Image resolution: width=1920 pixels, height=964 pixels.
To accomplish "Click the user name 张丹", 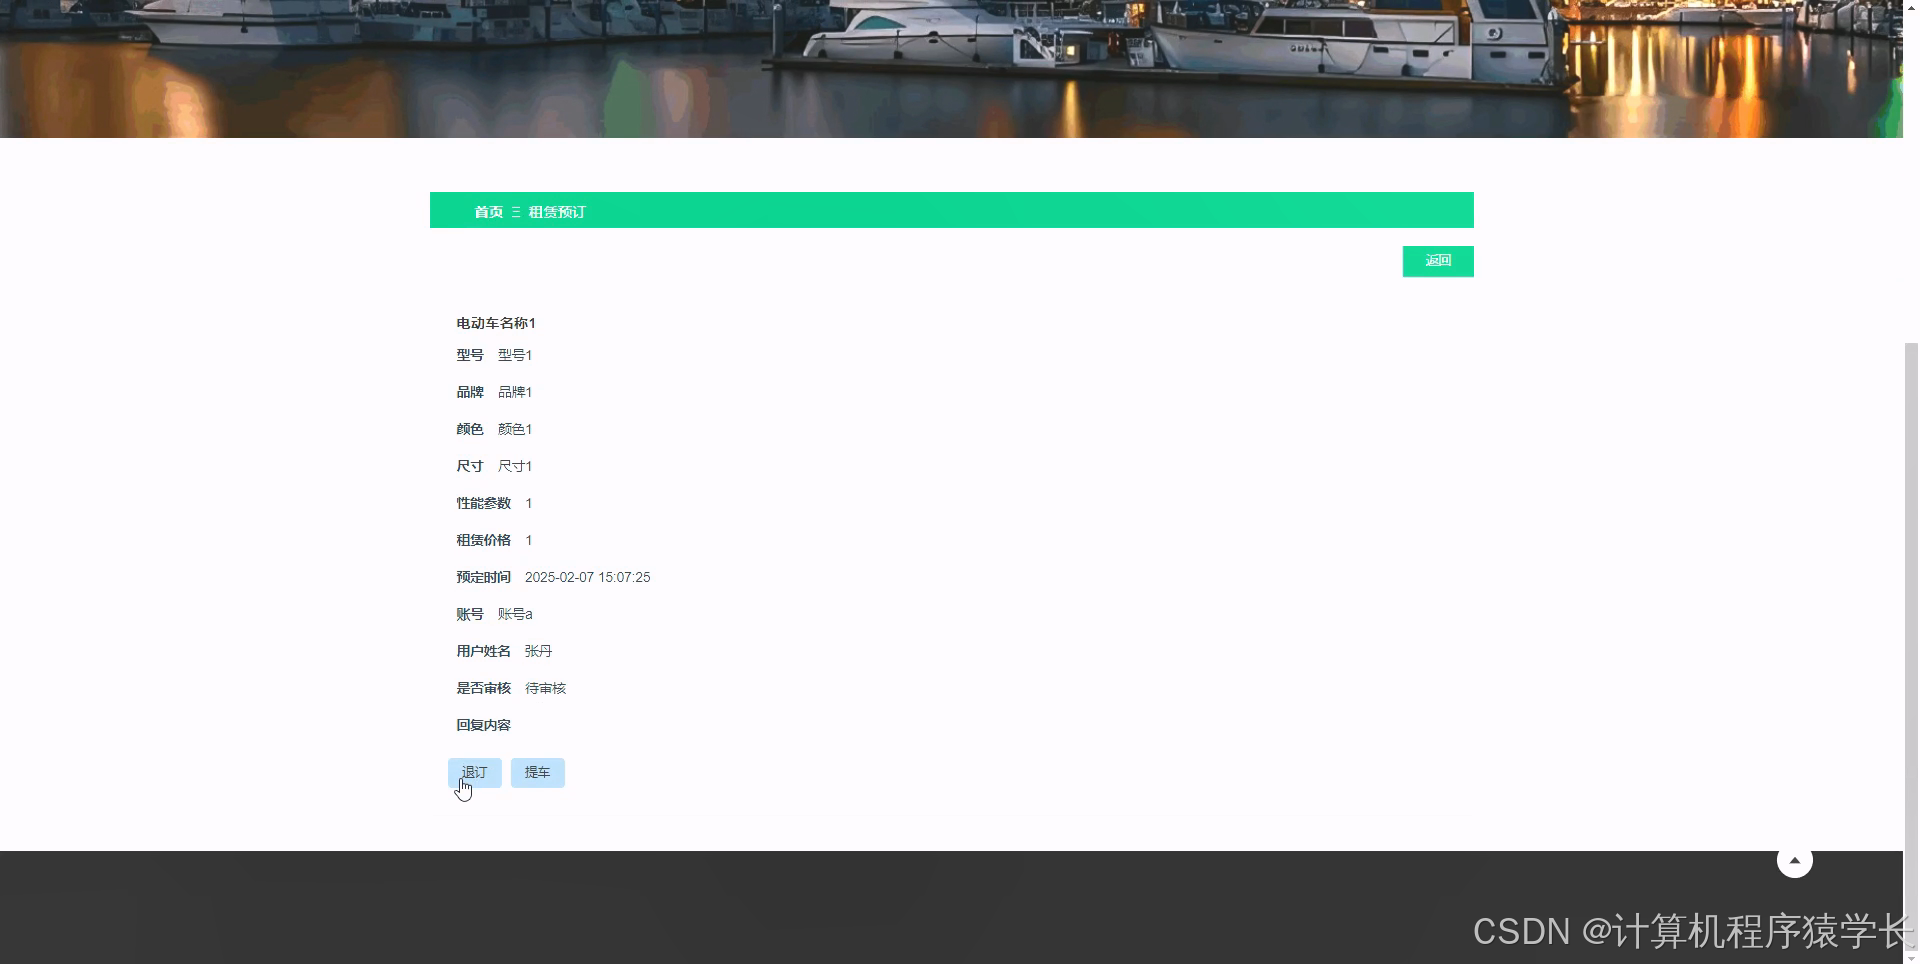I will (x=538, y=651).
